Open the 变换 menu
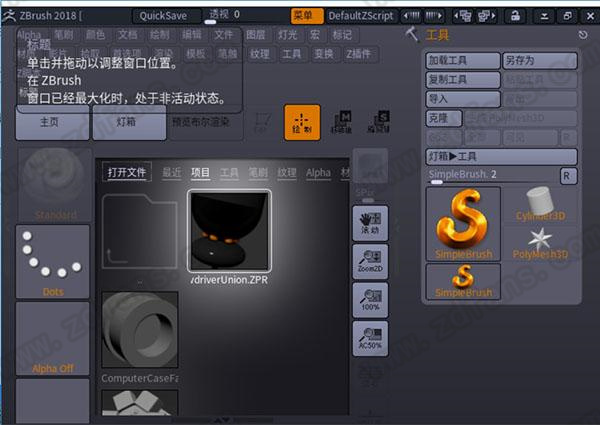The height and width of the screenshot is (425, 600). [x=324, y=54]
